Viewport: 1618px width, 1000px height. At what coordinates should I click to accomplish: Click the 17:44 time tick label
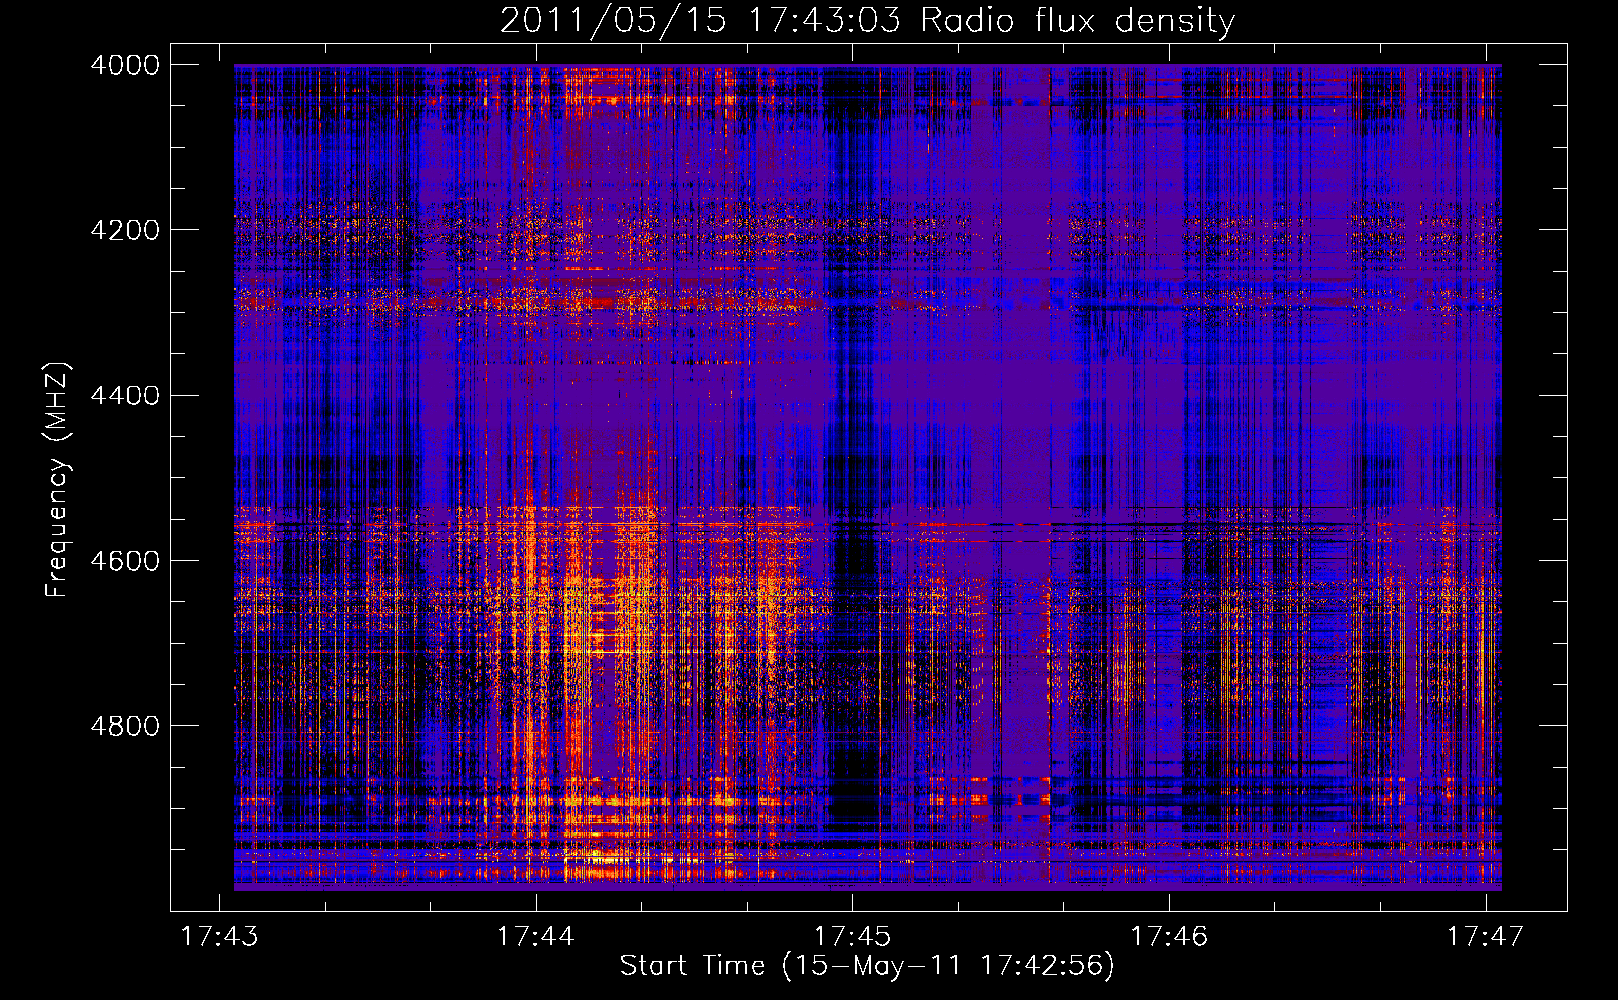coord(536,936)
